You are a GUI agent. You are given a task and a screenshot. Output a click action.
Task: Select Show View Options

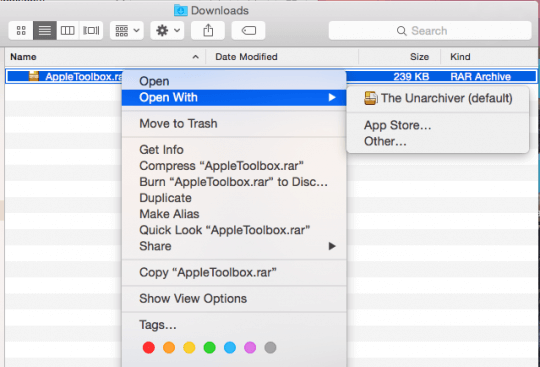(x=234, y=298)
